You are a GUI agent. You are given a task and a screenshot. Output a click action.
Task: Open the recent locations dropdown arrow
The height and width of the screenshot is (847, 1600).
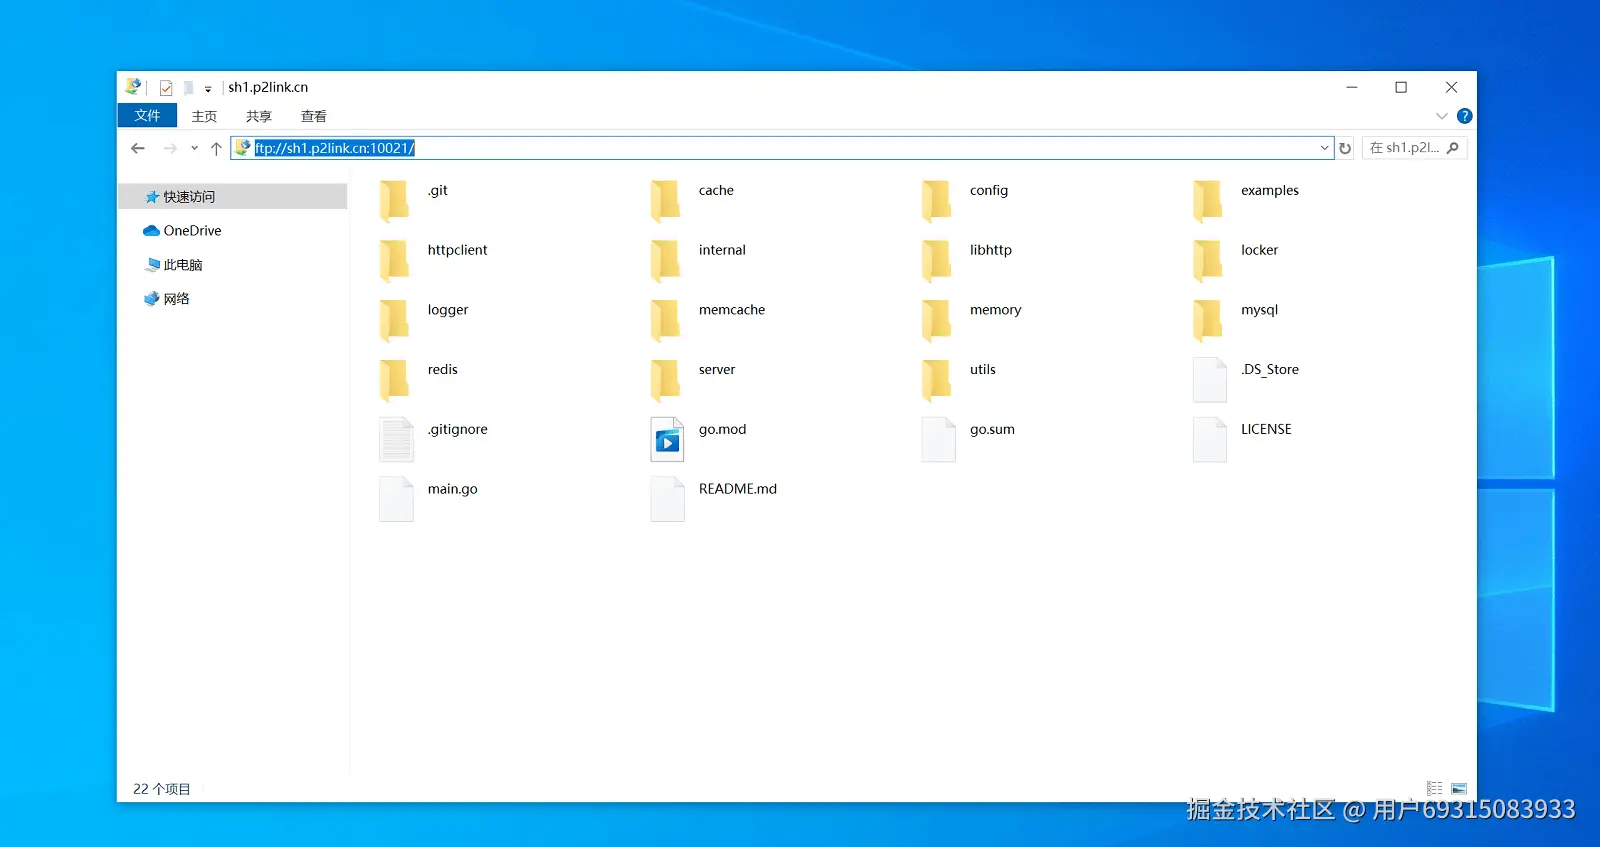pyautogui.click(x=194, y=148)
